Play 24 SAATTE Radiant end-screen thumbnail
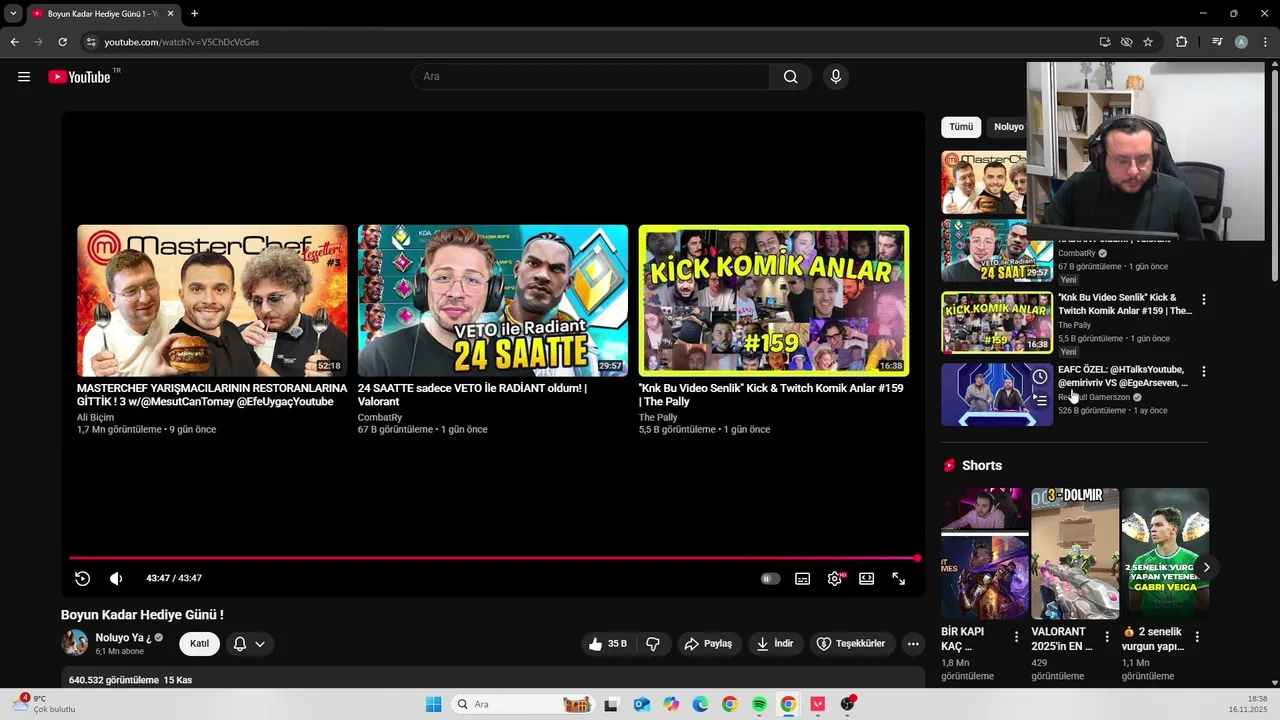This screenshot has height=720, width=1280. click(493, 300)
